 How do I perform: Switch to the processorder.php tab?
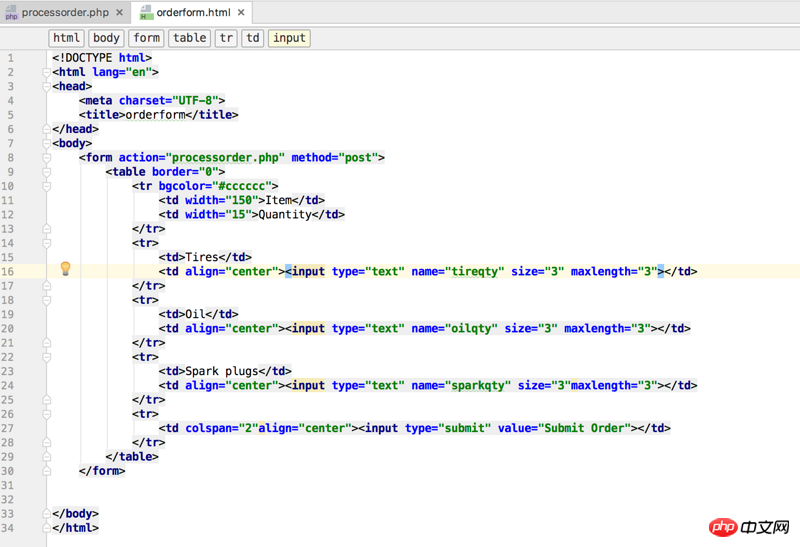tap(65, 12)
